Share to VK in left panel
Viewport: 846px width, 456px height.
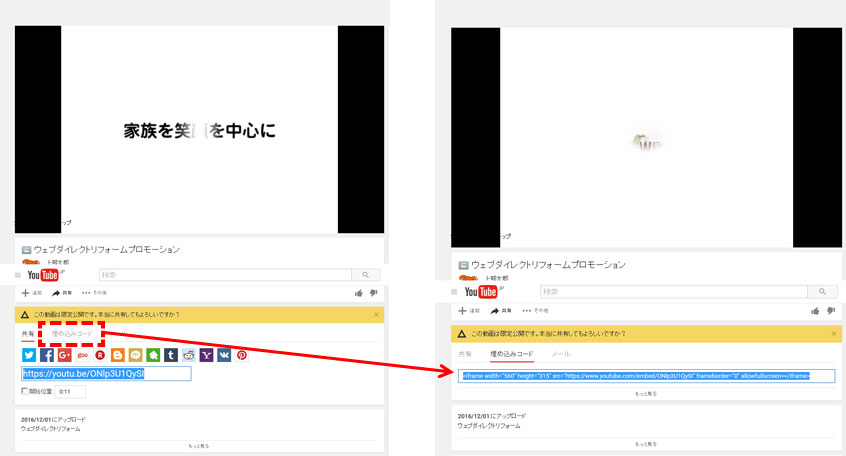224,355
